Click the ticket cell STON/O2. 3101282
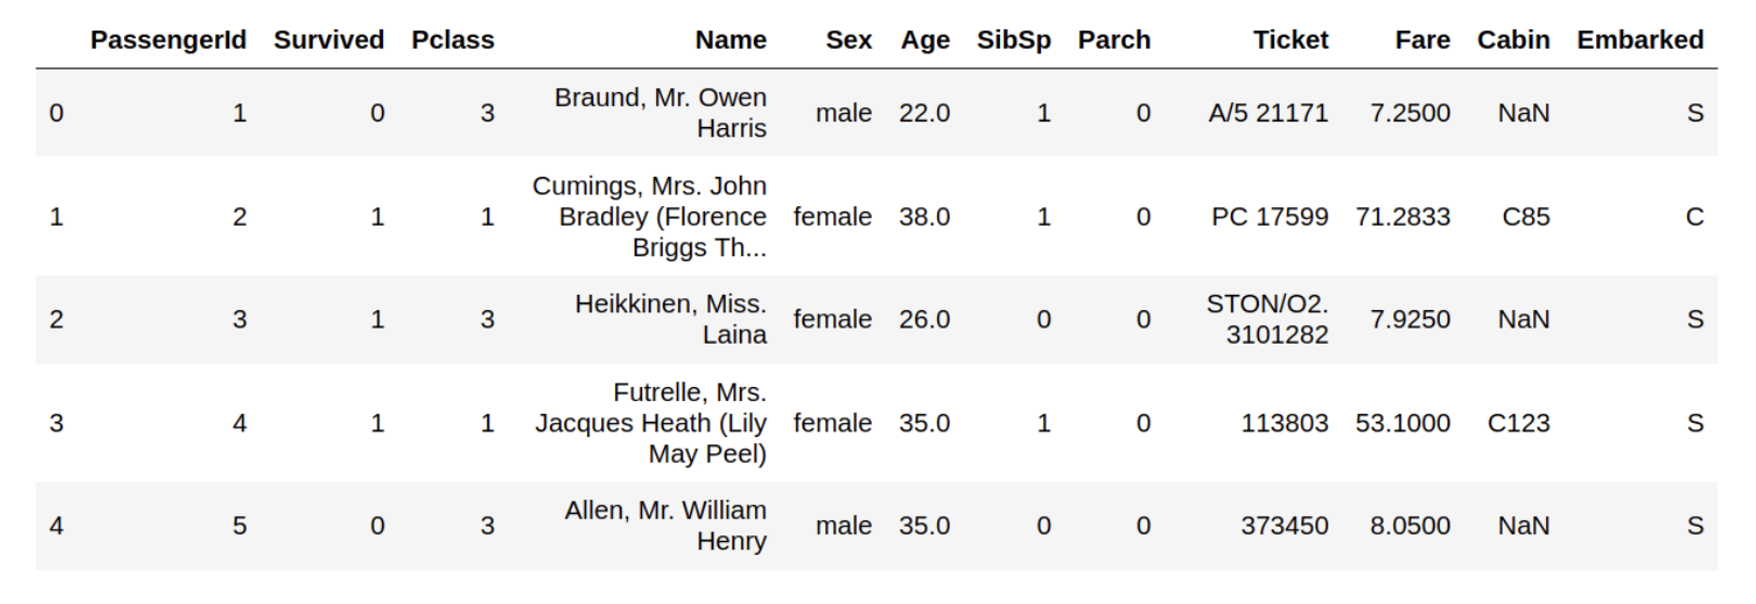The height and width of the screenshot is (604, 1756). coord(1267,319)
